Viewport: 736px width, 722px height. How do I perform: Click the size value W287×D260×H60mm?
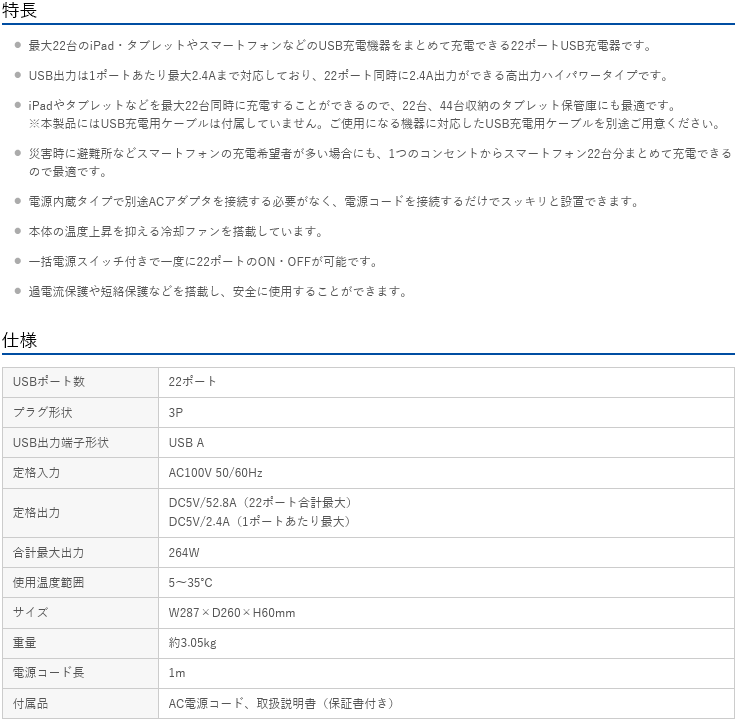(x=232, y=612)
